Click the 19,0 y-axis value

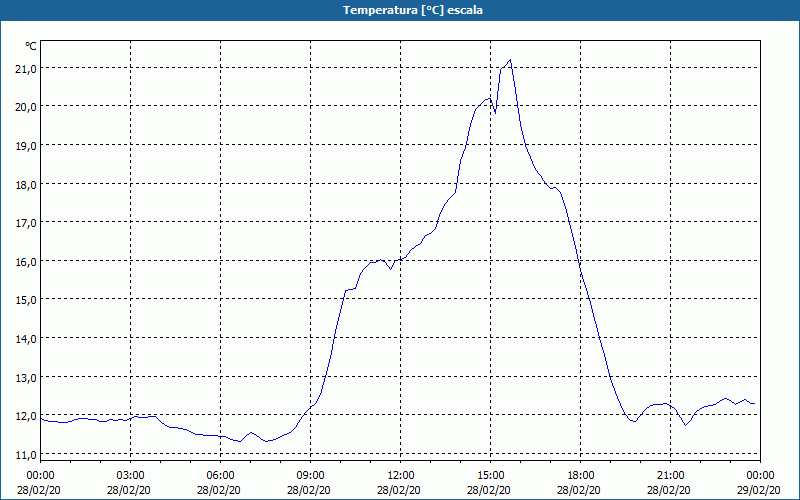click(x=26, y=145)
